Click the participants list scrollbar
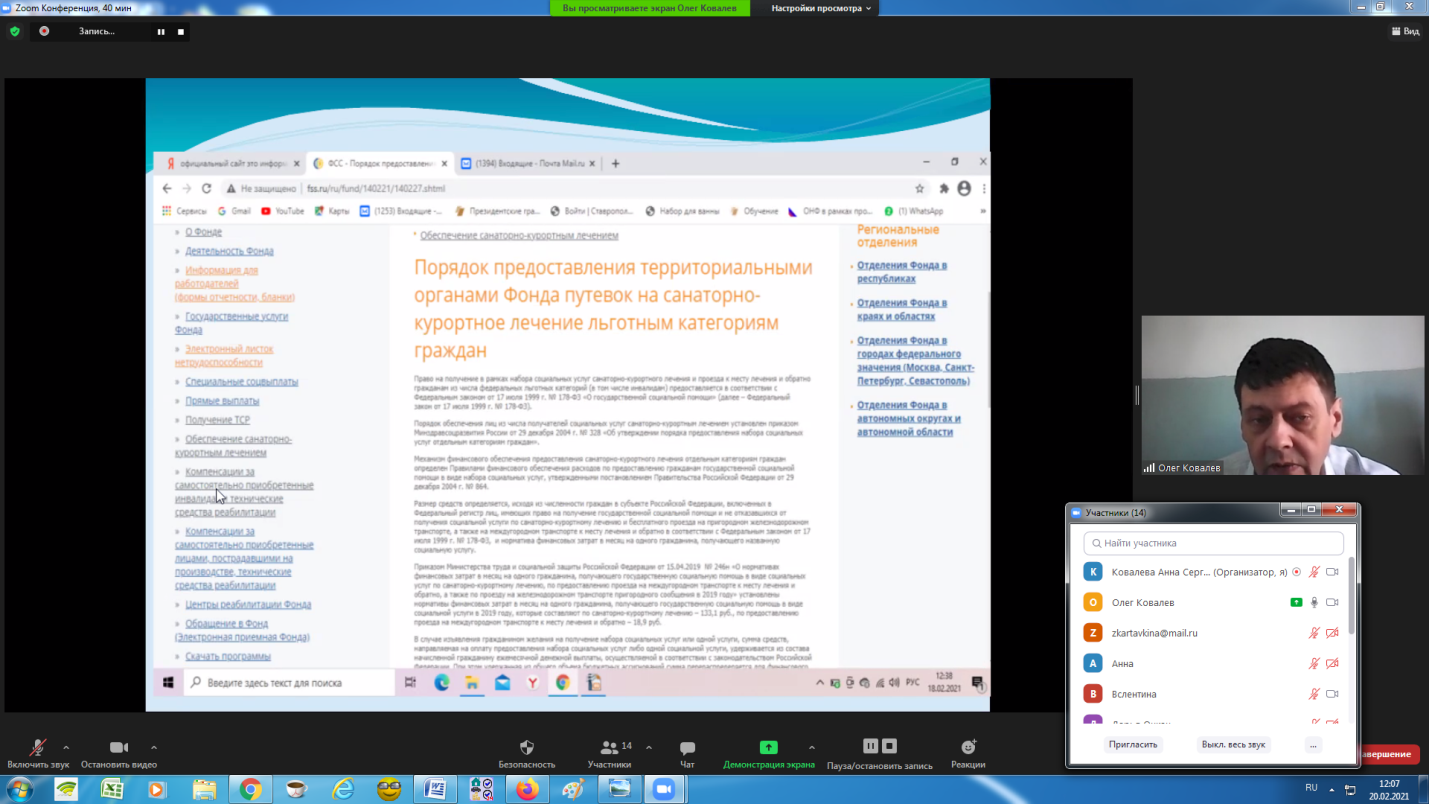The image size is (1429, 804). [1352, 600]
